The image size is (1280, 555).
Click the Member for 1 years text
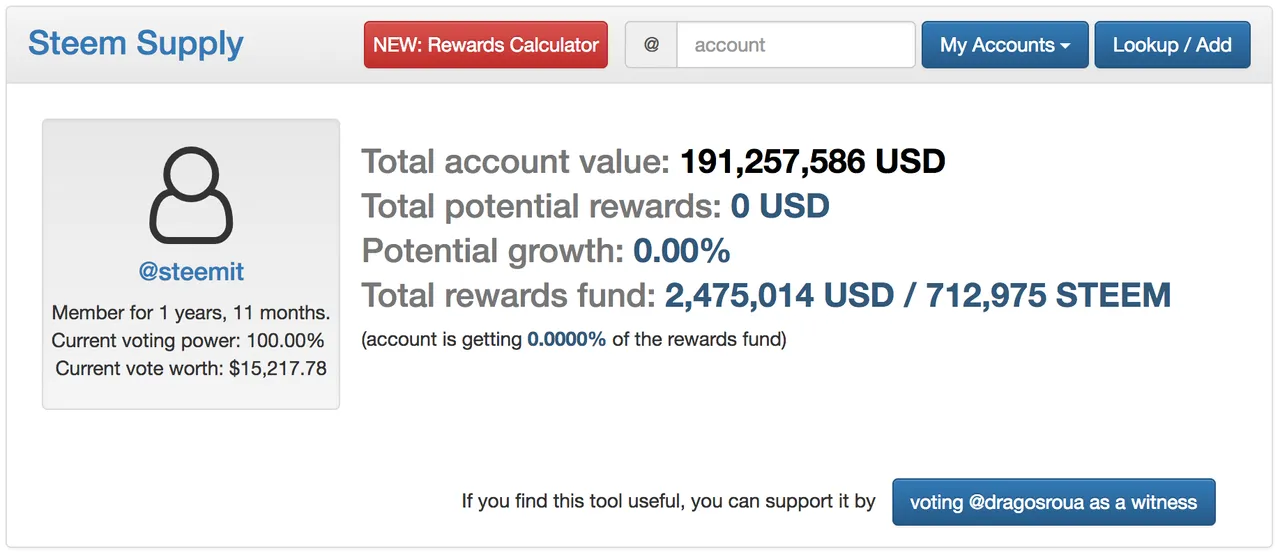pos(191,313)
